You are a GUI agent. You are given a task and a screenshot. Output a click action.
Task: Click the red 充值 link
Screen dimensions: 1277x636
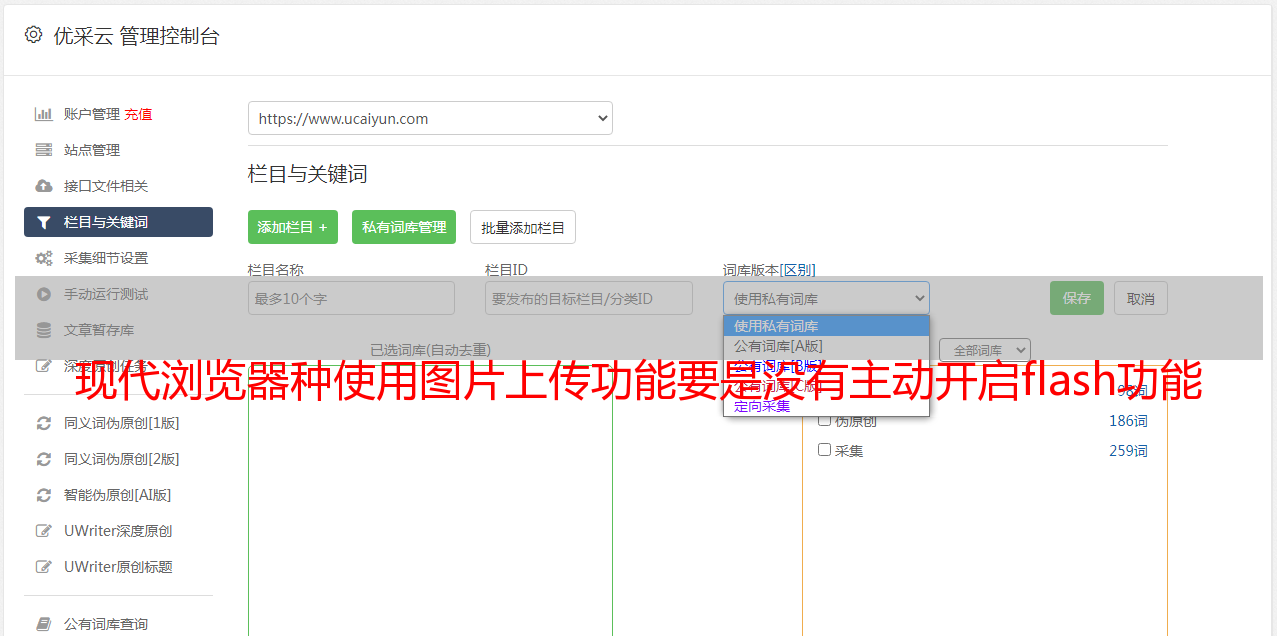139,114
